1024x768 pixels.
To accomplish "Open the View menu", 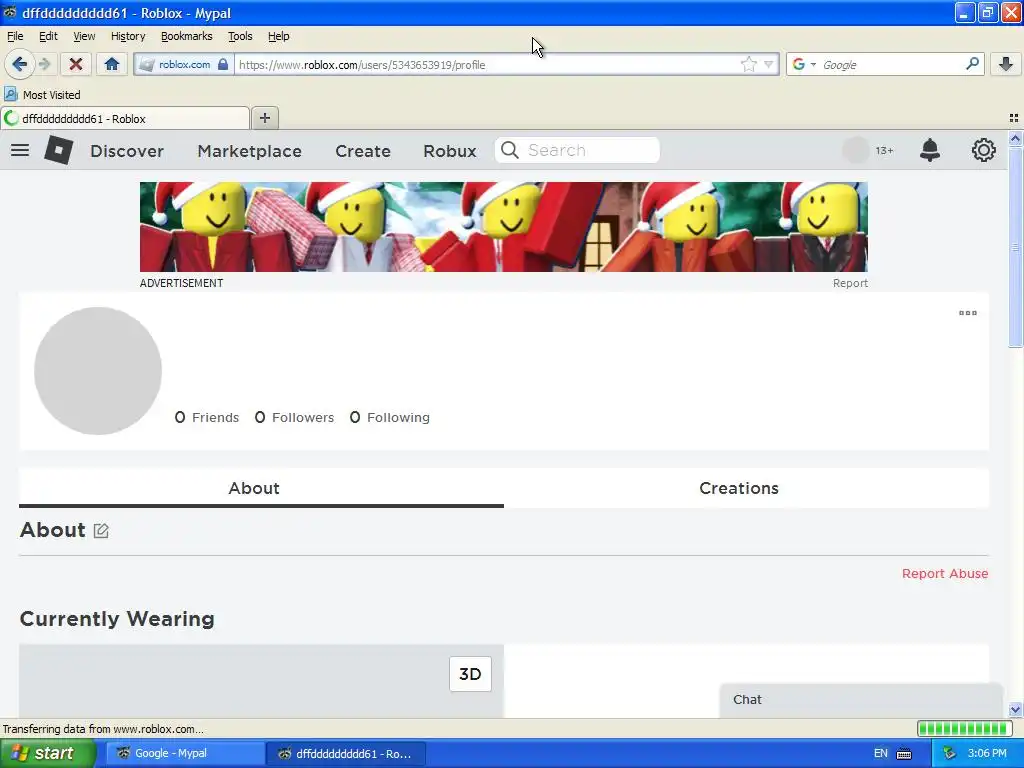I will [84, 36].
